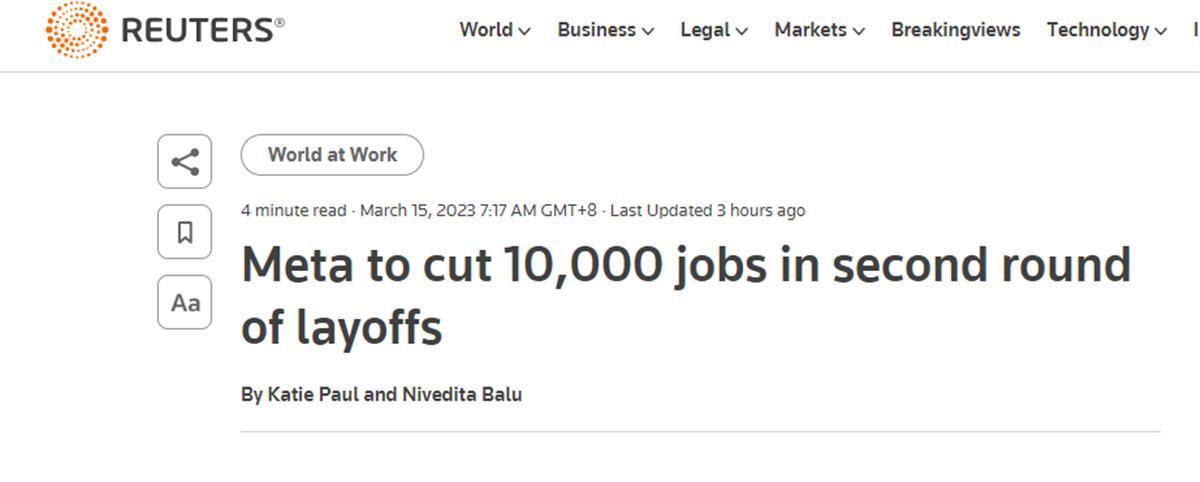This screenshot has height=482, width=1200.
Task: Open author Nivedita Balu's profile
Action: [463, 395]
